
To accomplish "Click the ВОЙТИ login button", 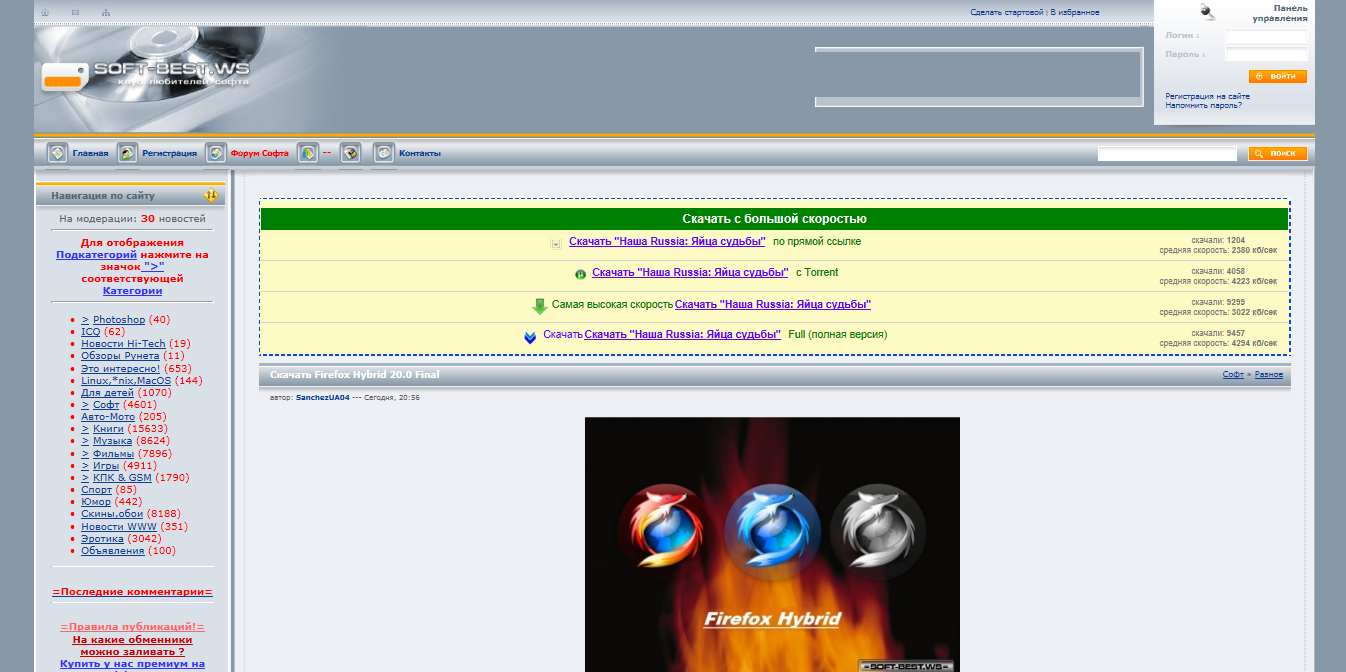I will point(1277,76).
